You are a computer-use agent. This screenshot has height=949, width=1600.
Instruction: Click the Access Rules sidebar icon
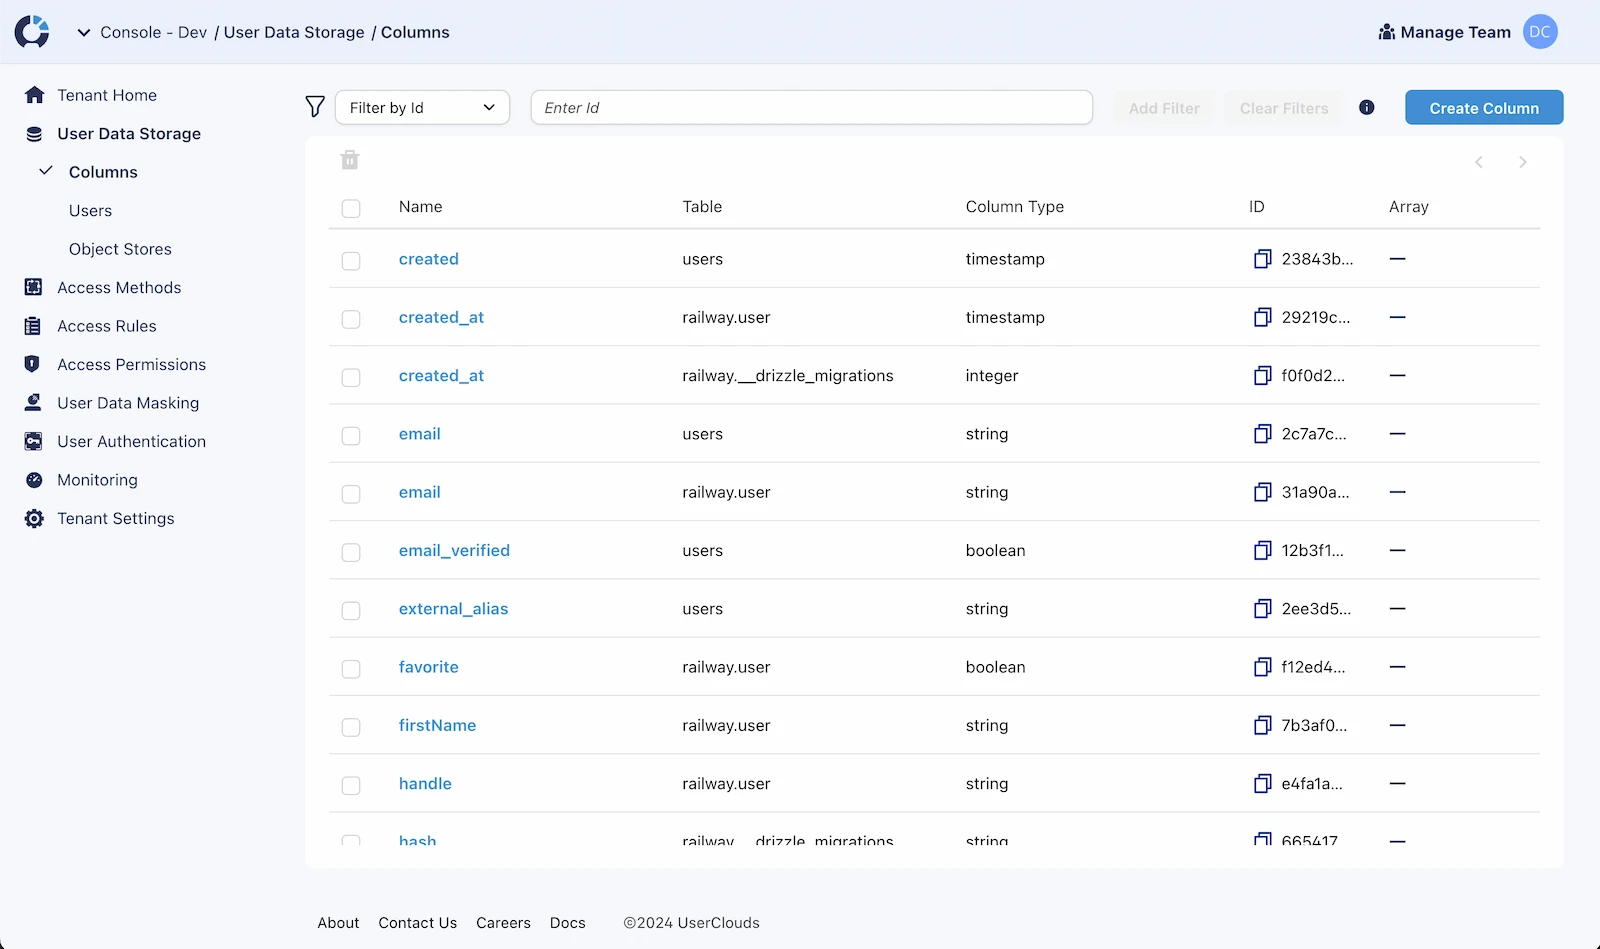pyautogui.click(x=34, y=326)
